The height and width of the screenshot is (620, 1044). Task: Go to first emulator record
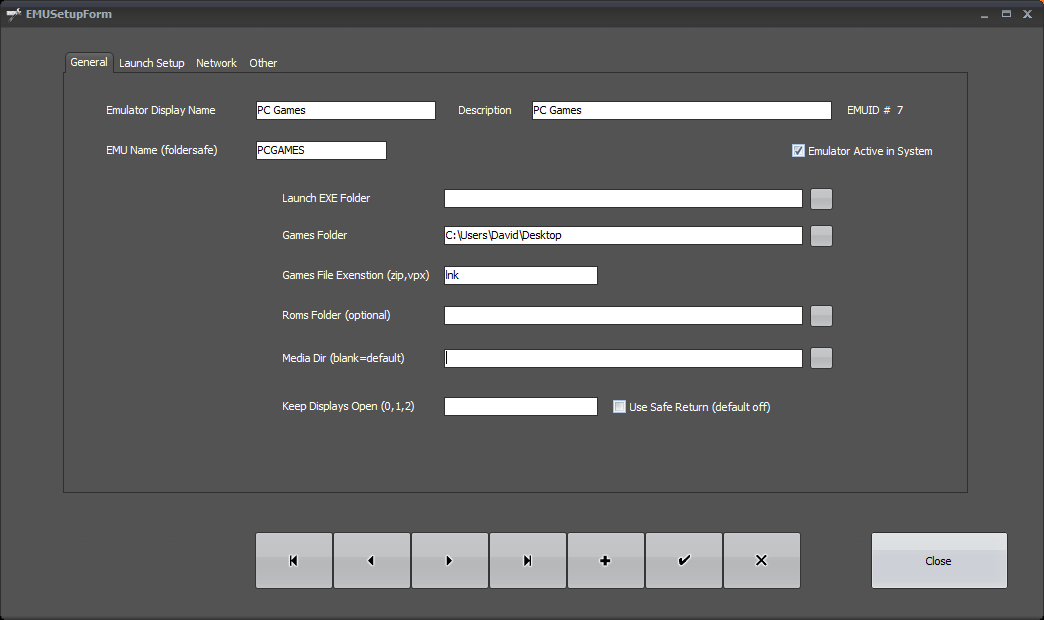click(x=293, y=560)
